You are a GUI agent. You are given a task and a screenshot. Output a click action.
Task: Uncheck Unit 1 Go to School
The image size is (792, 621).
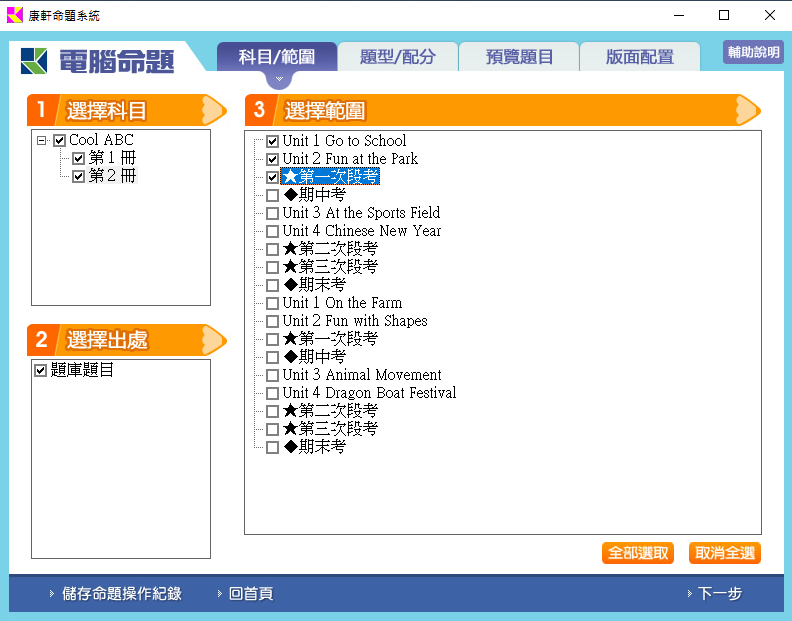coord(272,141)
